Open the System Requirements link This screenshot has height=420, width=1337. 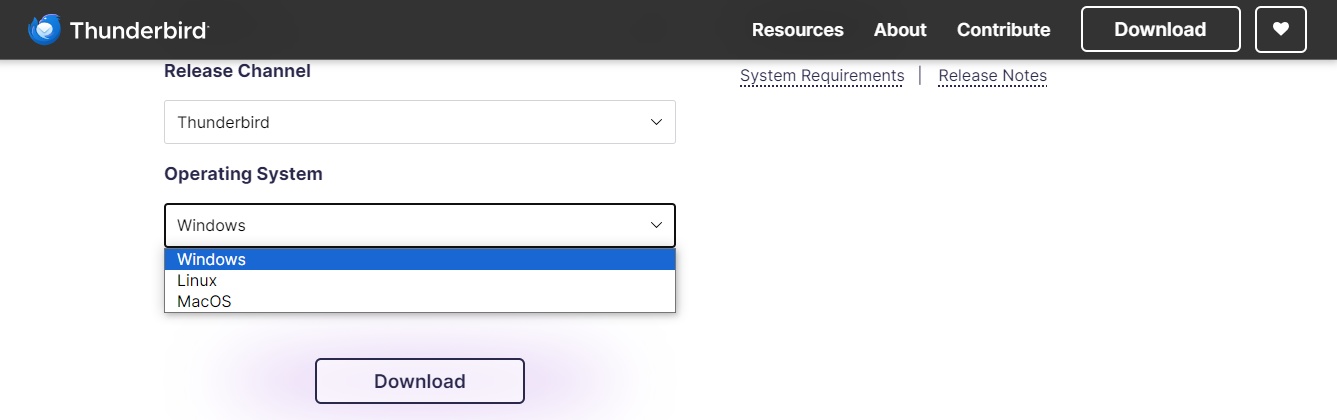(822, 76)
